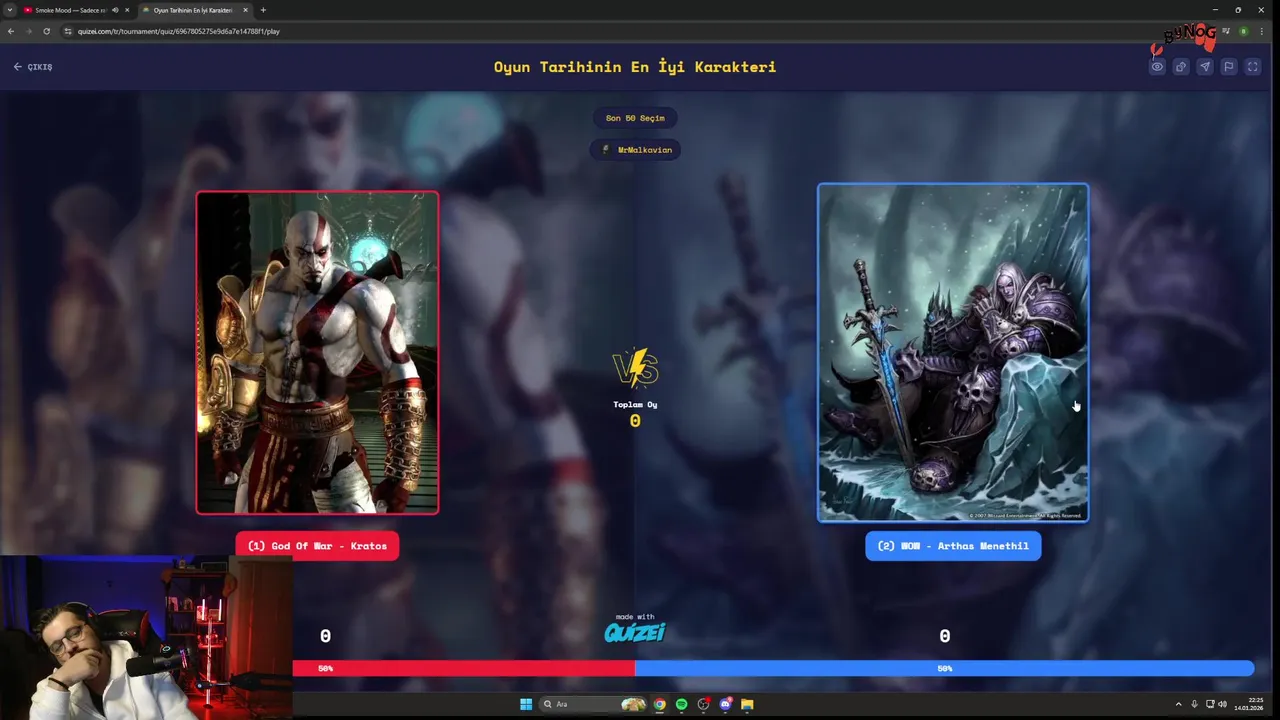Click the microphone tray icon
This screenshot has height=720, width=1280.
[x=1194, y=704]
